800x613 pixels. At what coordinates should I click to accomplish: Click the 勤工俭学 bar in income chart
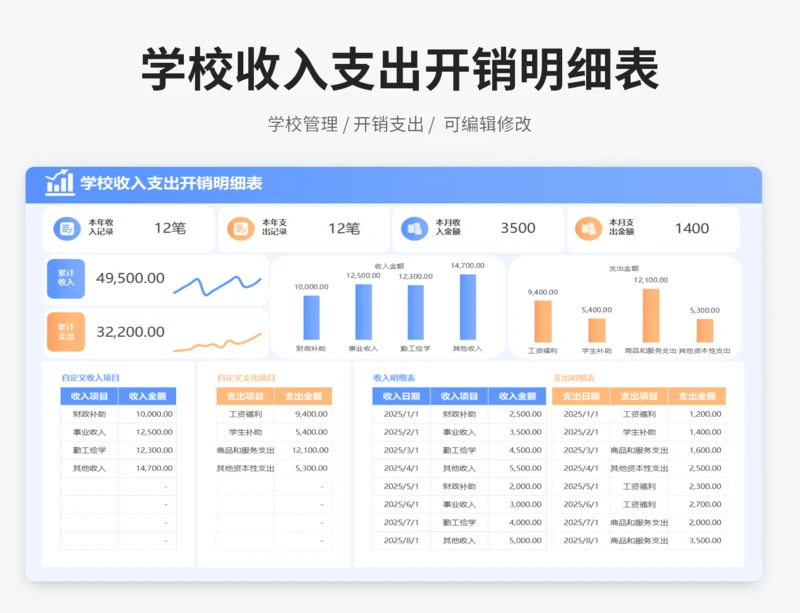(x=415, y=312)
